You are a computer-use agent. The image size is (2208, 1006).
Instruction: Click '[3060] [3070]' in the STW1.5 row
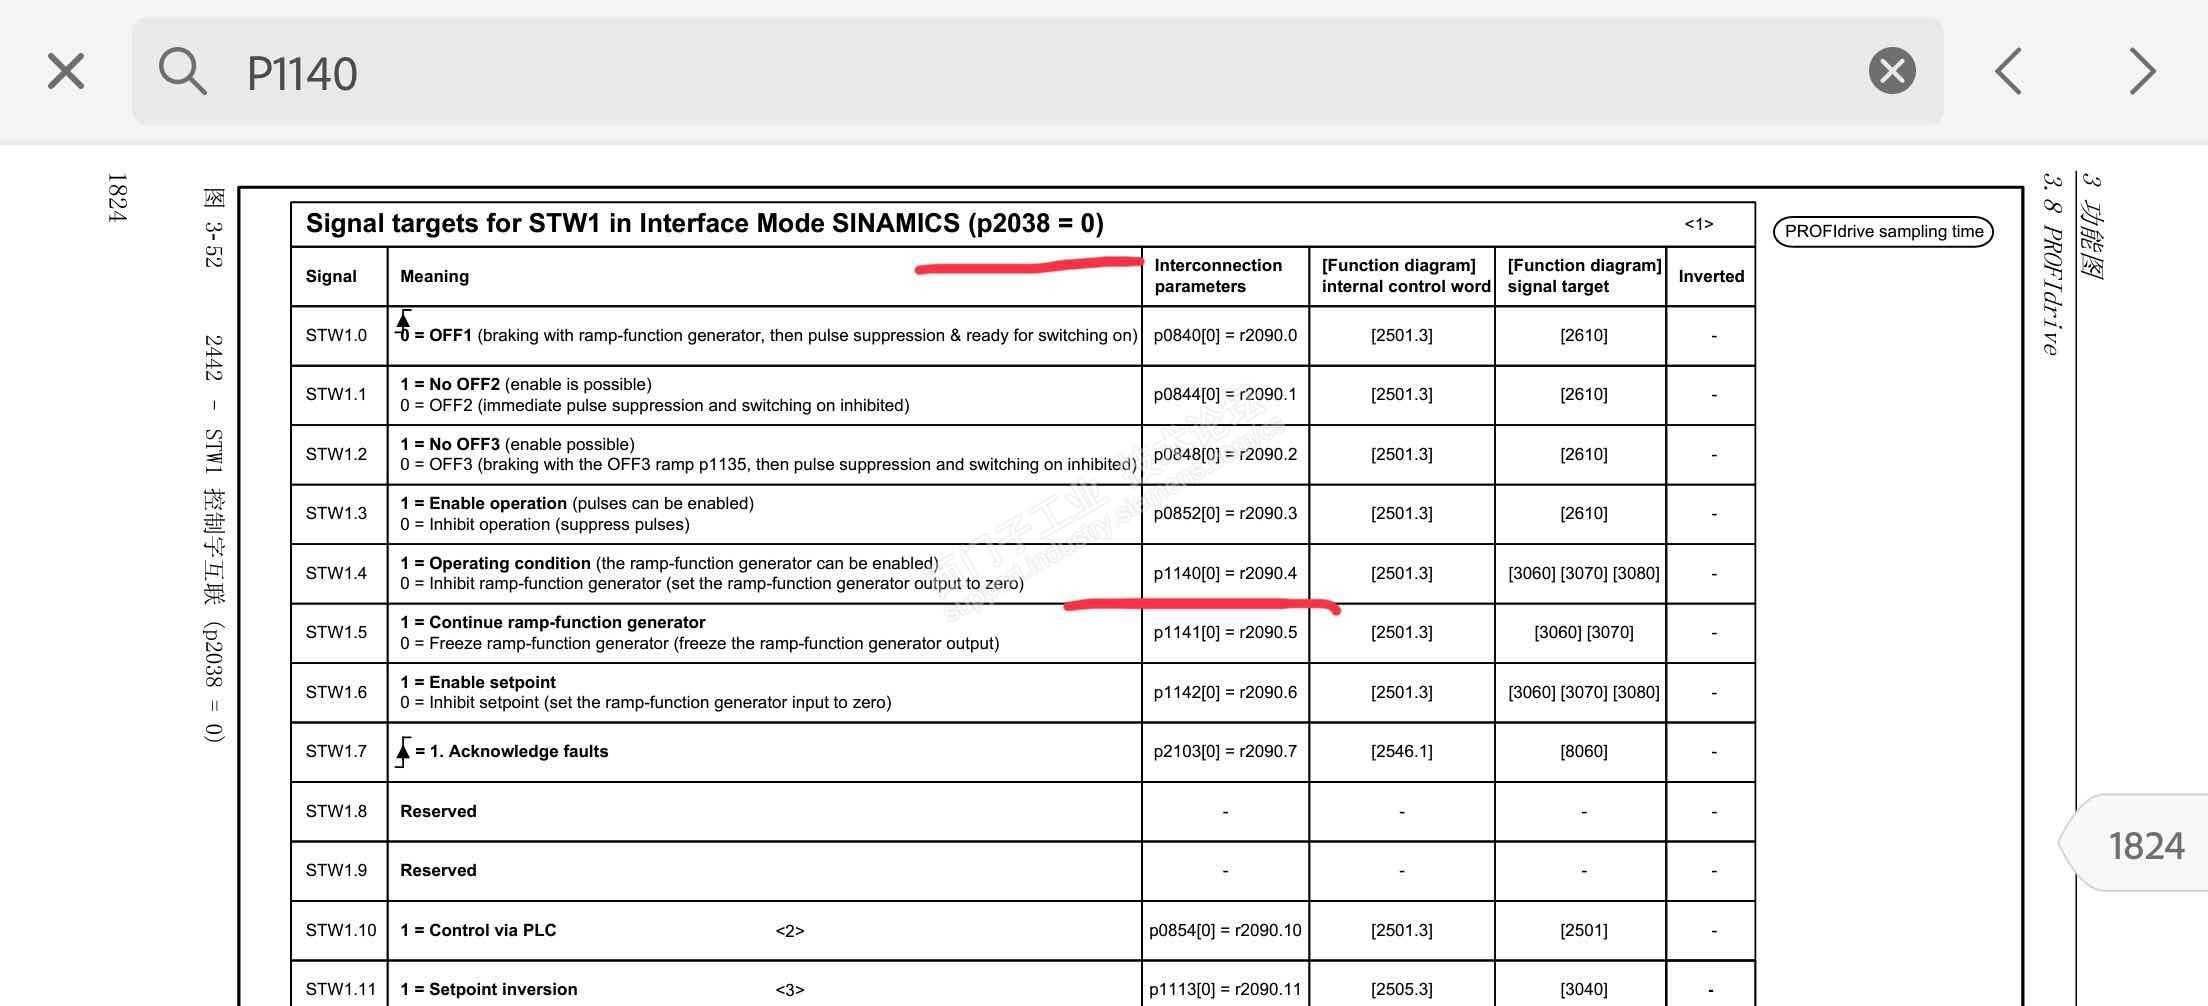coord(1584,632)
